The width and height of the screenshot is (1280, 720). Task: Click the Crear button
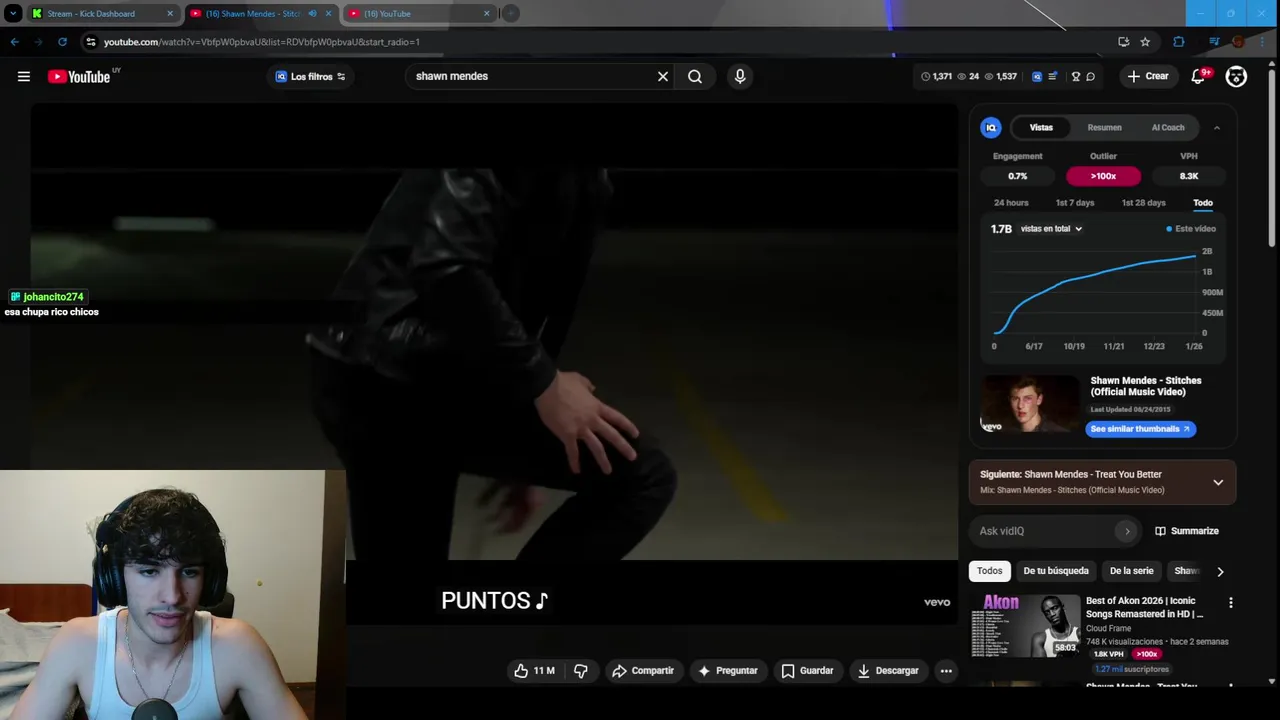[1148, 76]
